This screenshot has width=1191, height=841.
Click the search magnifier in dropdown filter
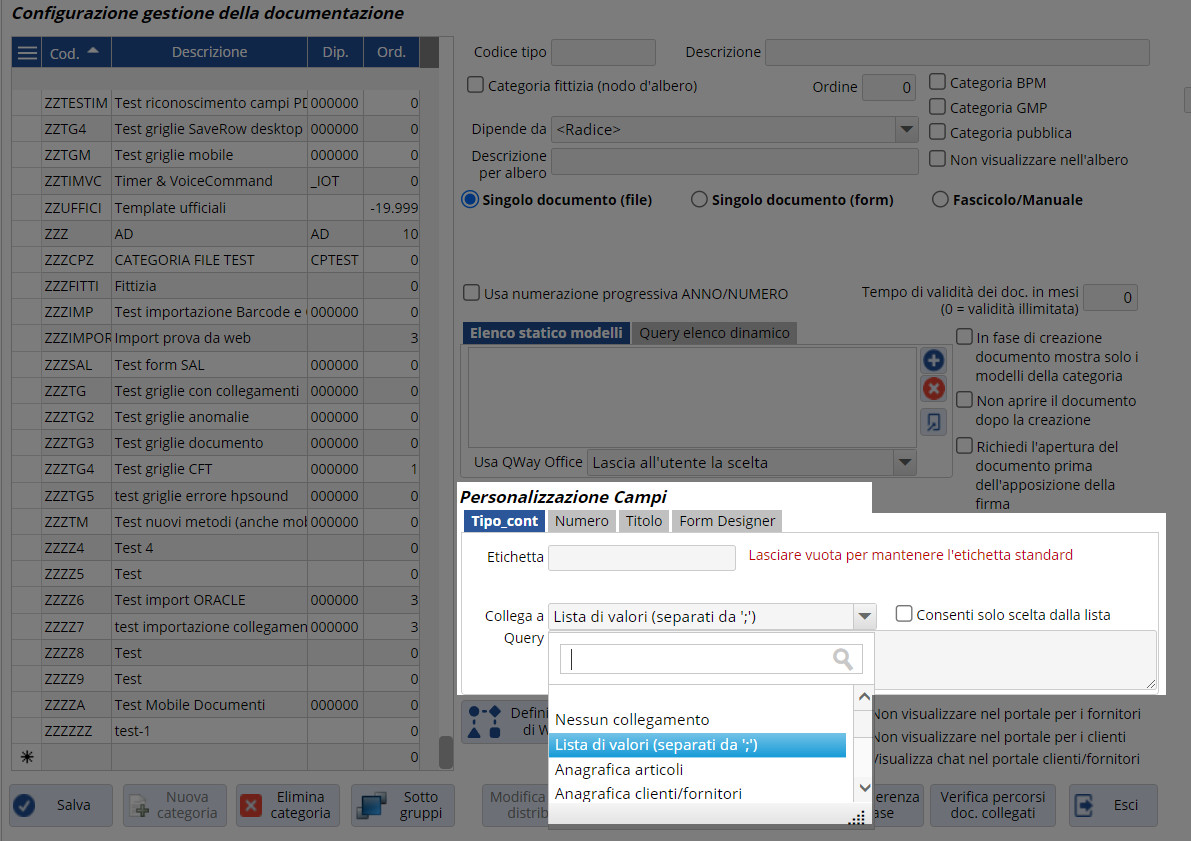click(843, 658)
